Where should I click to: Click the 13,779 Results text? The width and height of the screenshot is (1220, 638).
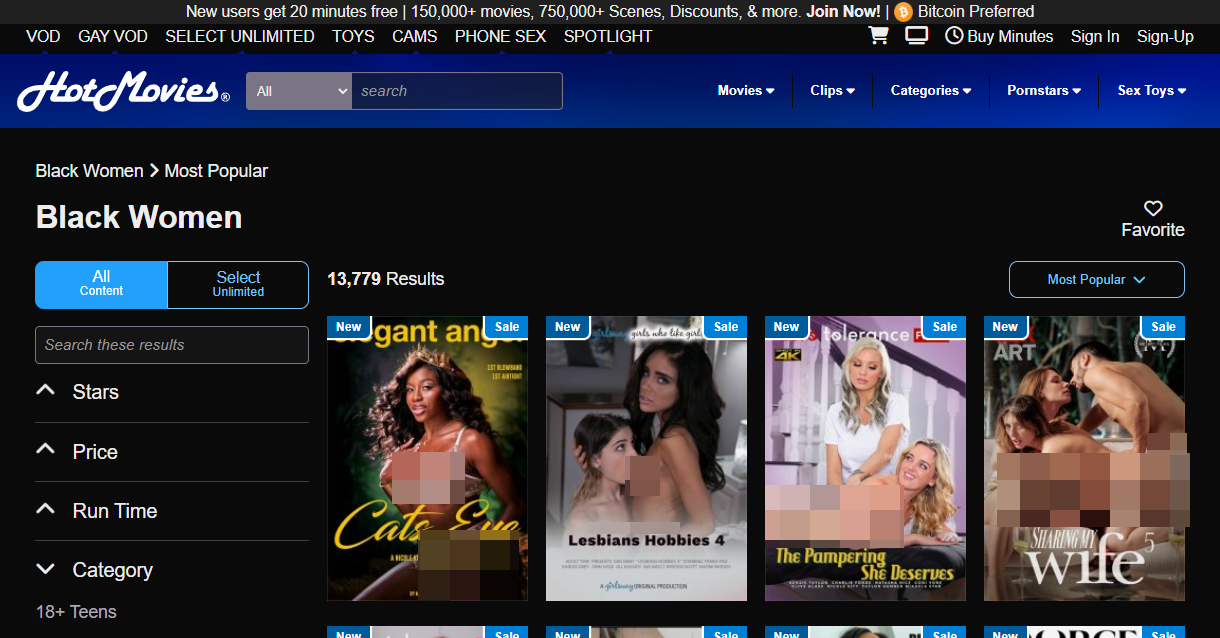point(386,279)
